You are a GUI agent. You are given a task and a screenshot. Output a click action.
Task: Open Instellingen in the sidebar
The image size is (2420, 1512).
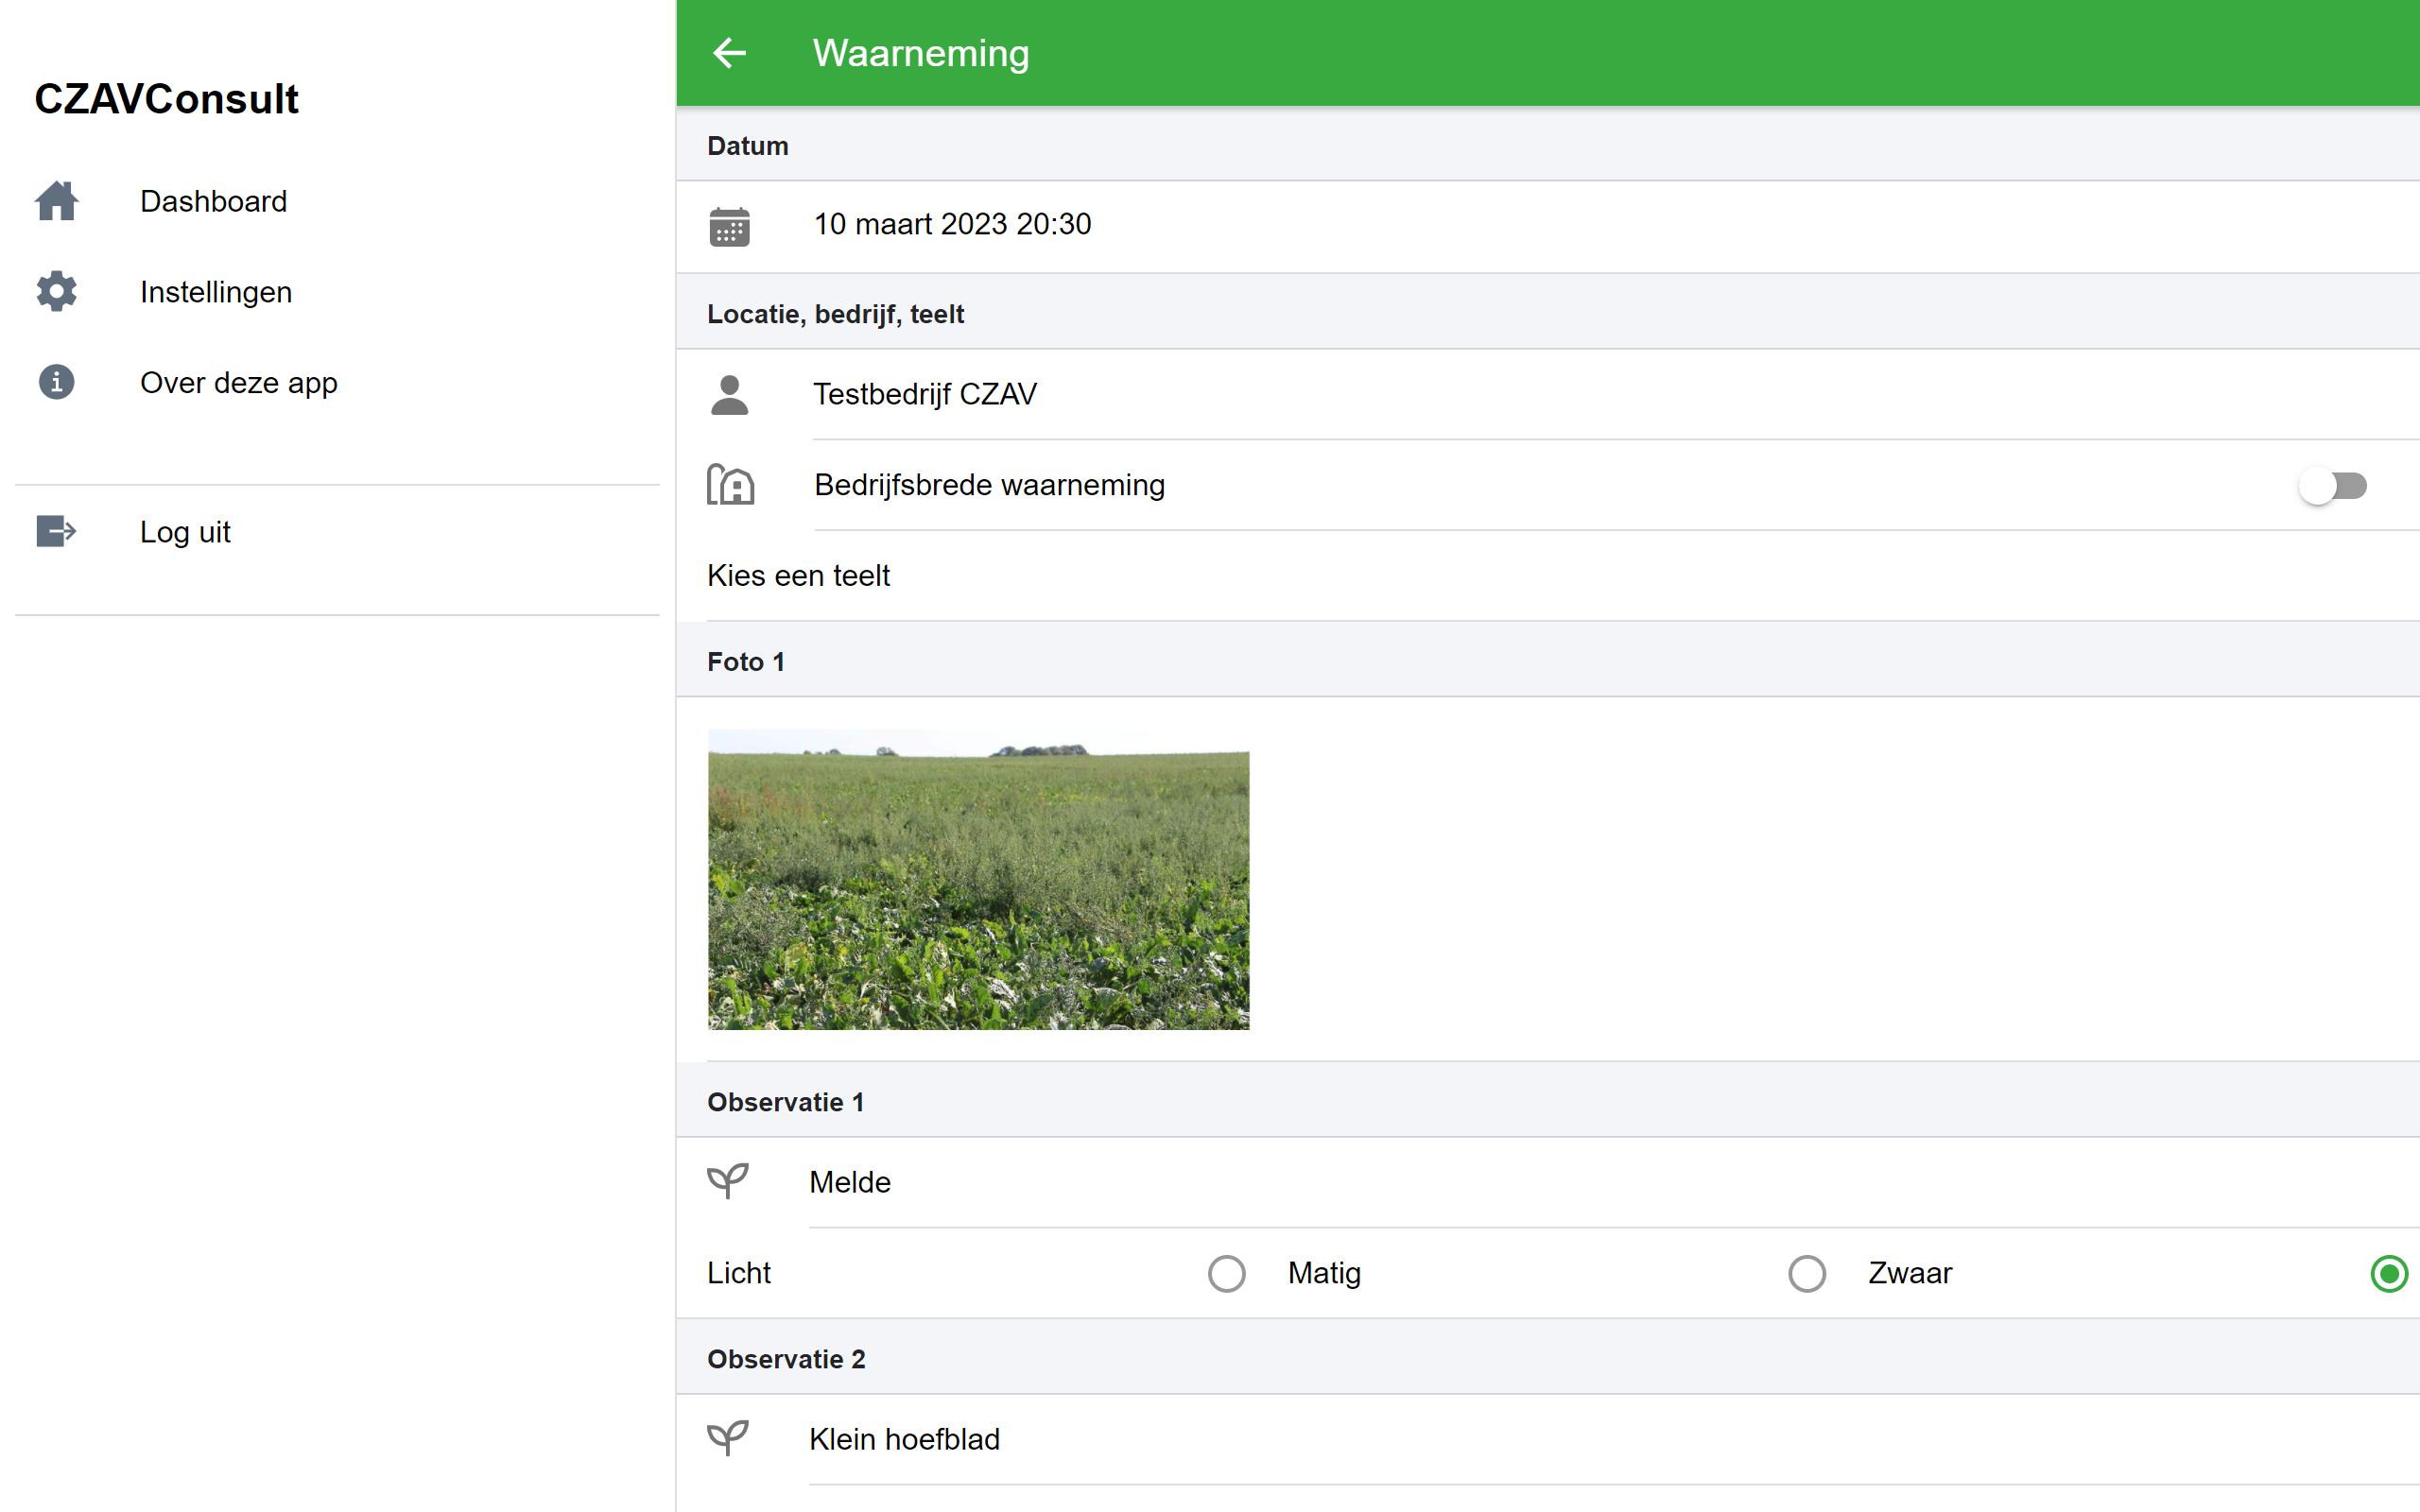click(338, 292)
